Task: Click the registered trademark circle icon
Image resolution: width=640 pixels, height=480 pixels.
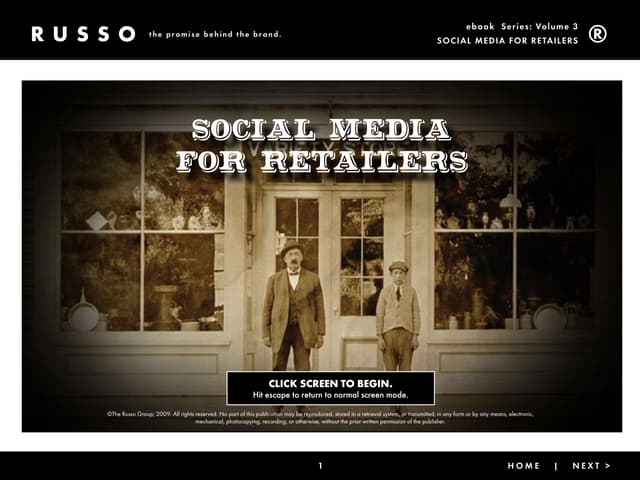Action: pos(598,33)
